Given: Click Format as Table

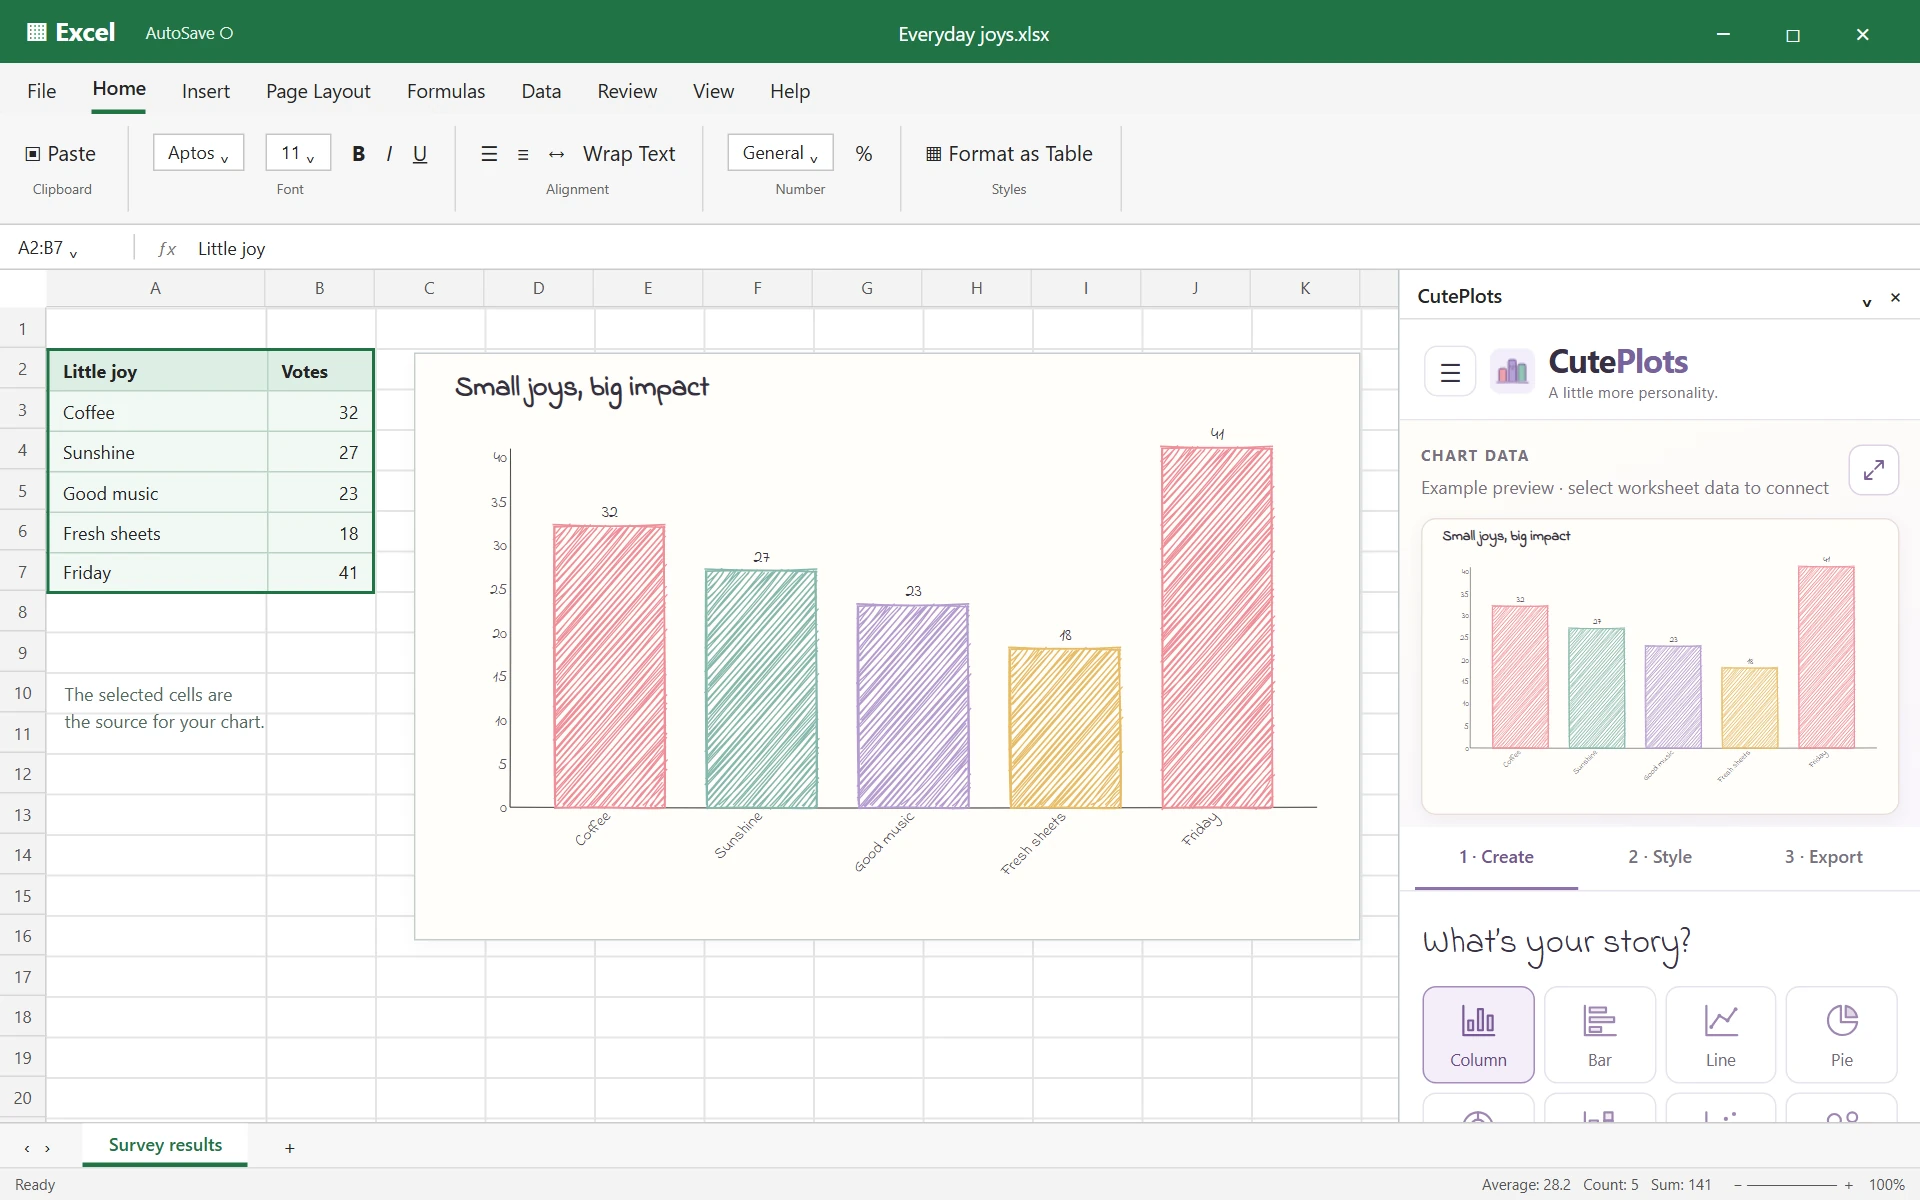Looking at the screenshot, I should [x=1009, y=153].
